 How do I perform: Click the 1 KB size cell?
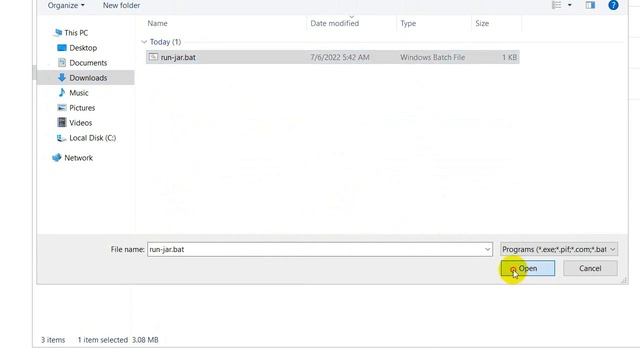coord(509,57)
